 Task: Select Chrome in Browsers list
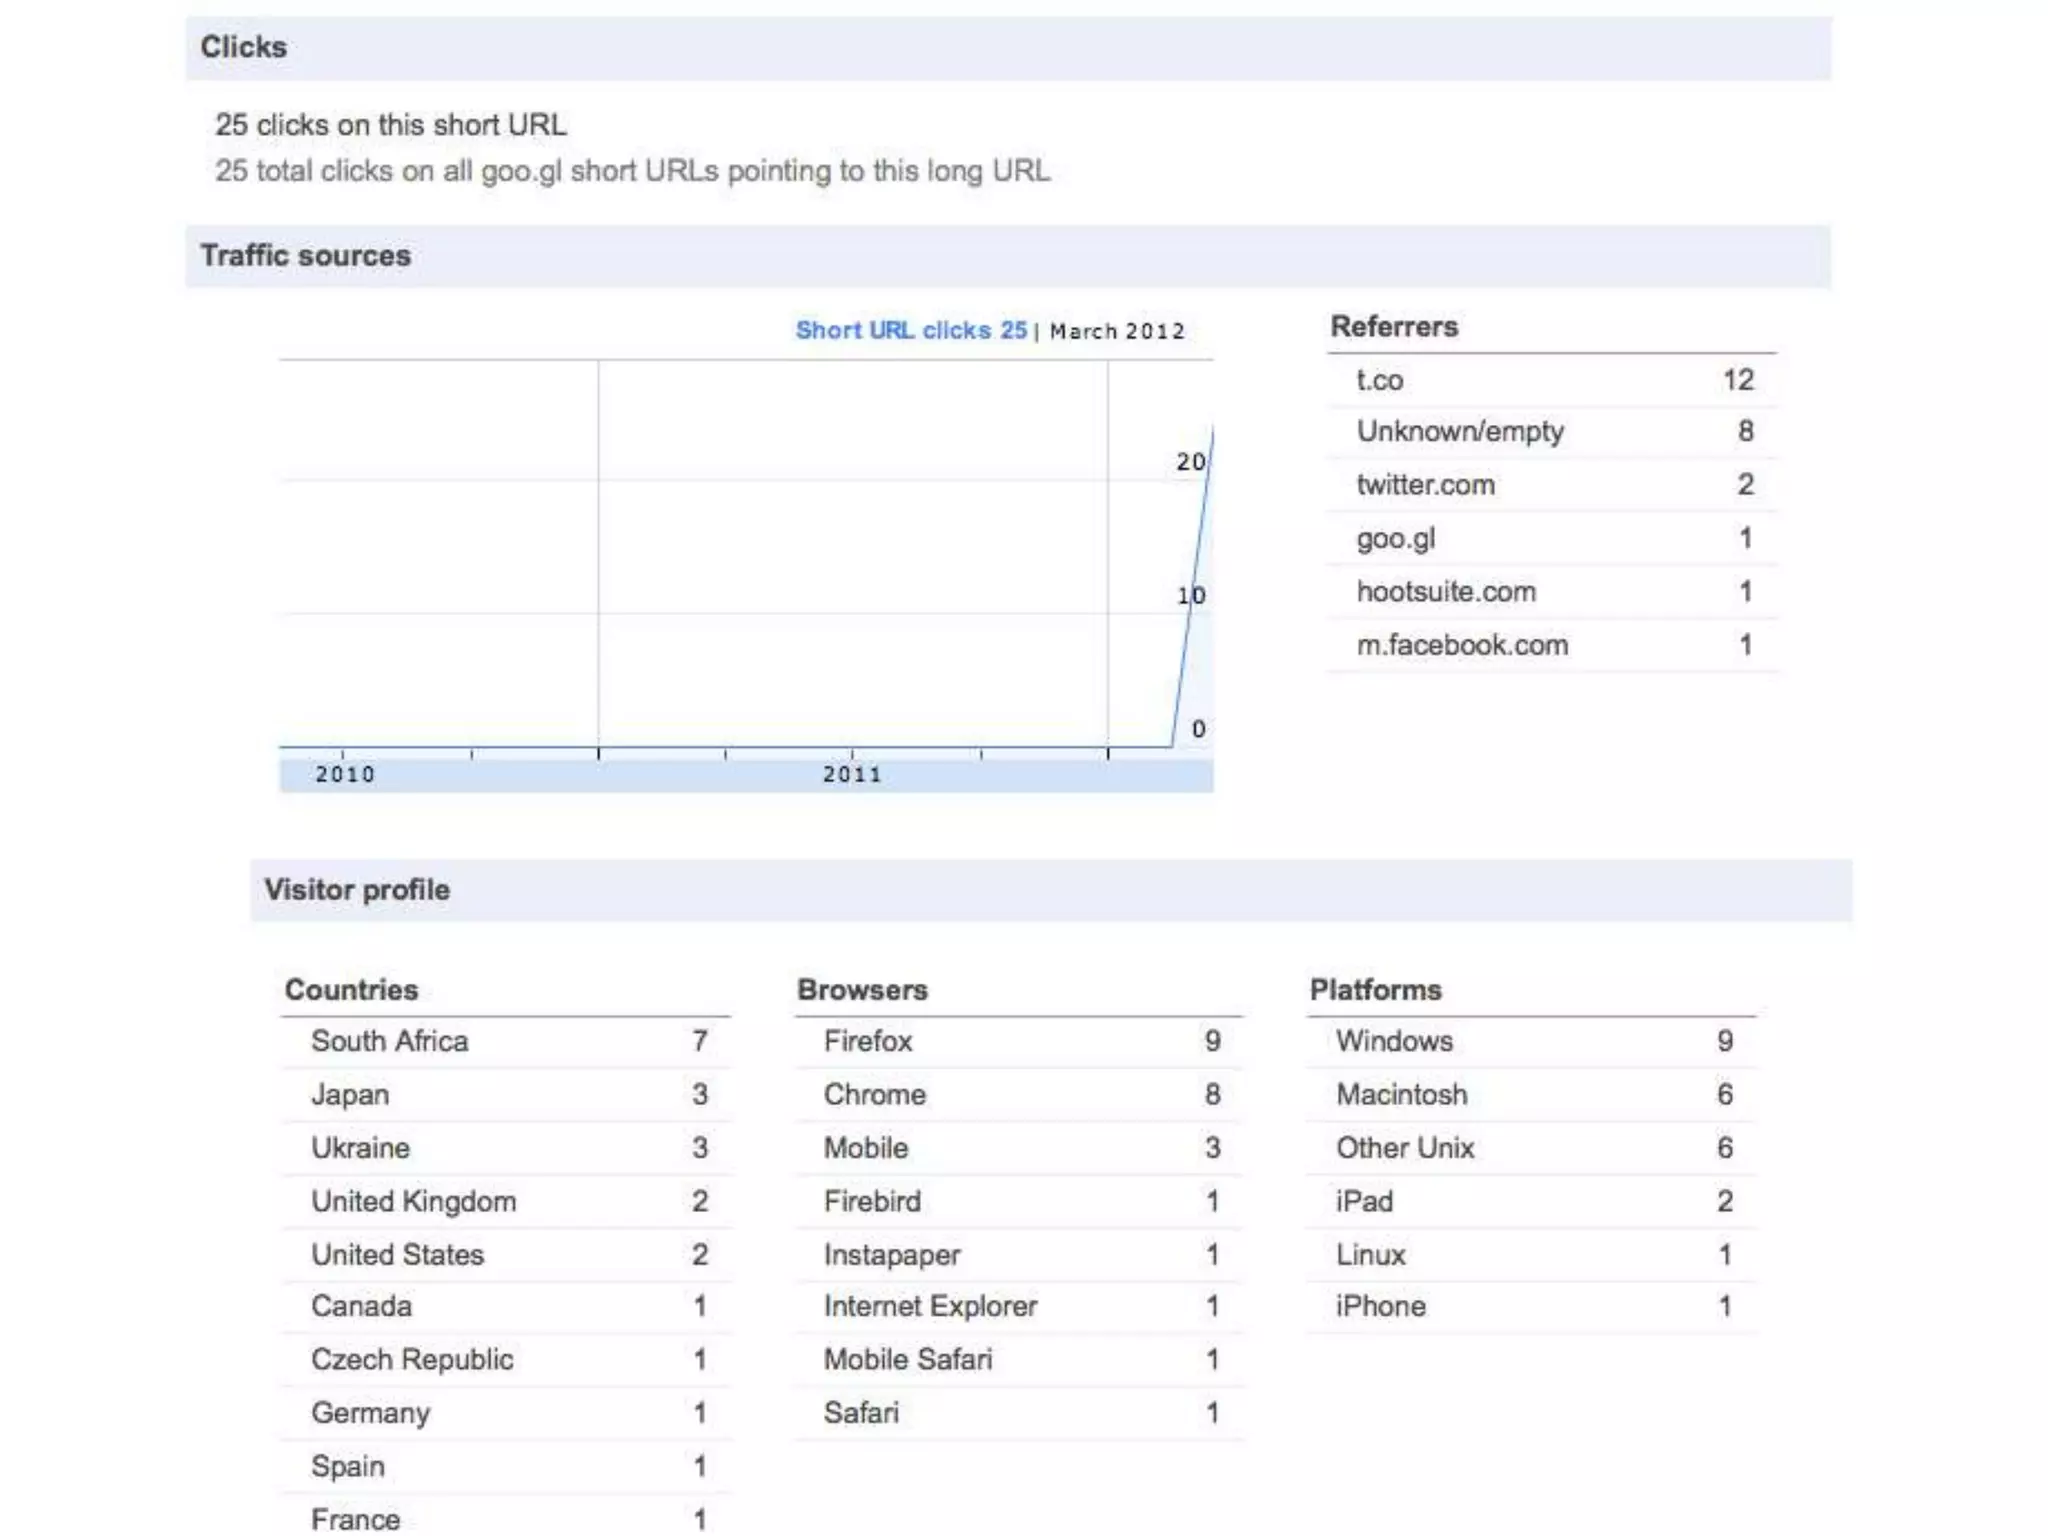click(874, 1094)
